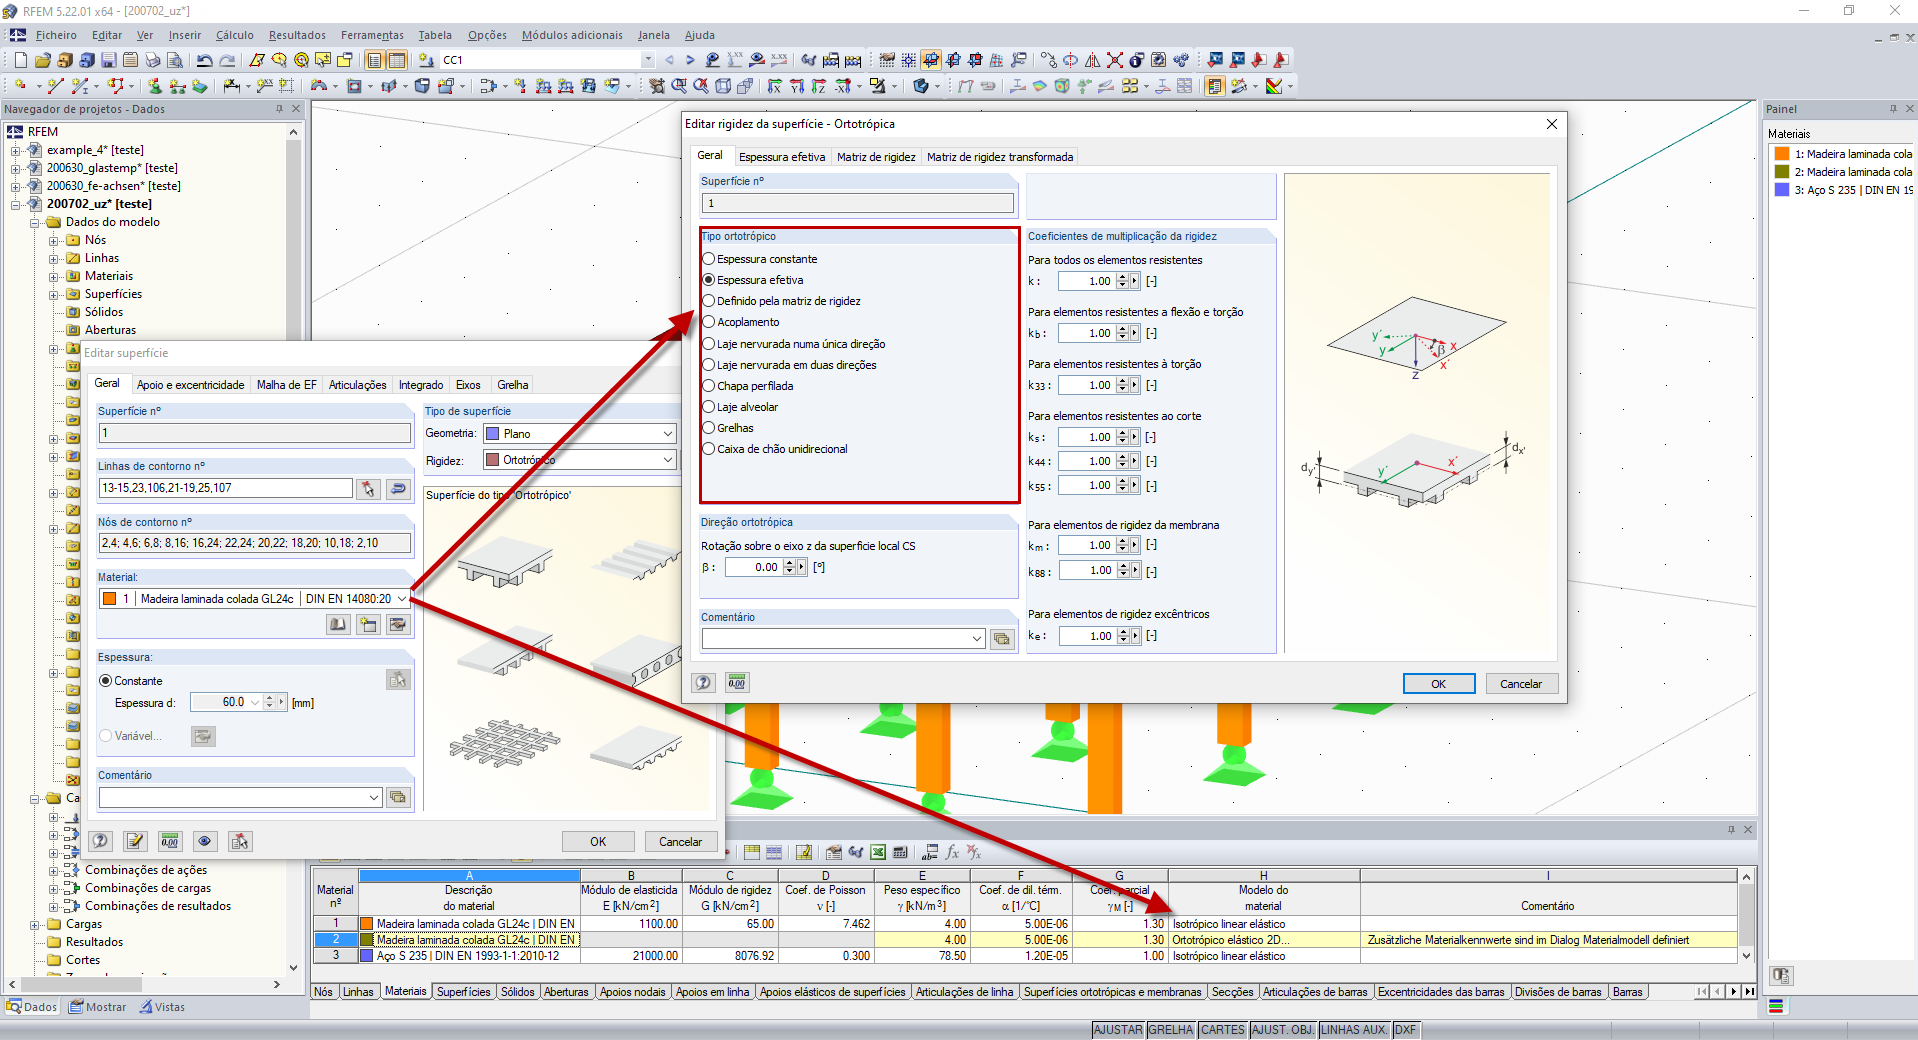Toggle the GRELHA status bar button
Viewport: 1918px width, 1040px height.
(1171, 1030)
